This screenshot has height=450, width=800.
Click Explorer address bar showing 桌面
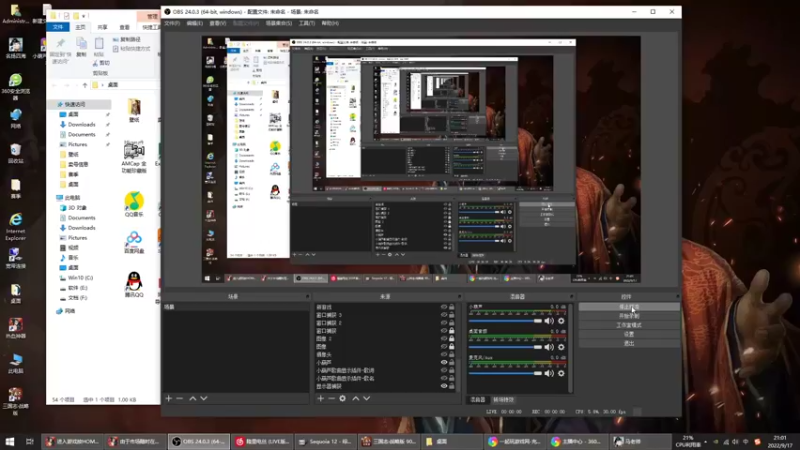125,85
